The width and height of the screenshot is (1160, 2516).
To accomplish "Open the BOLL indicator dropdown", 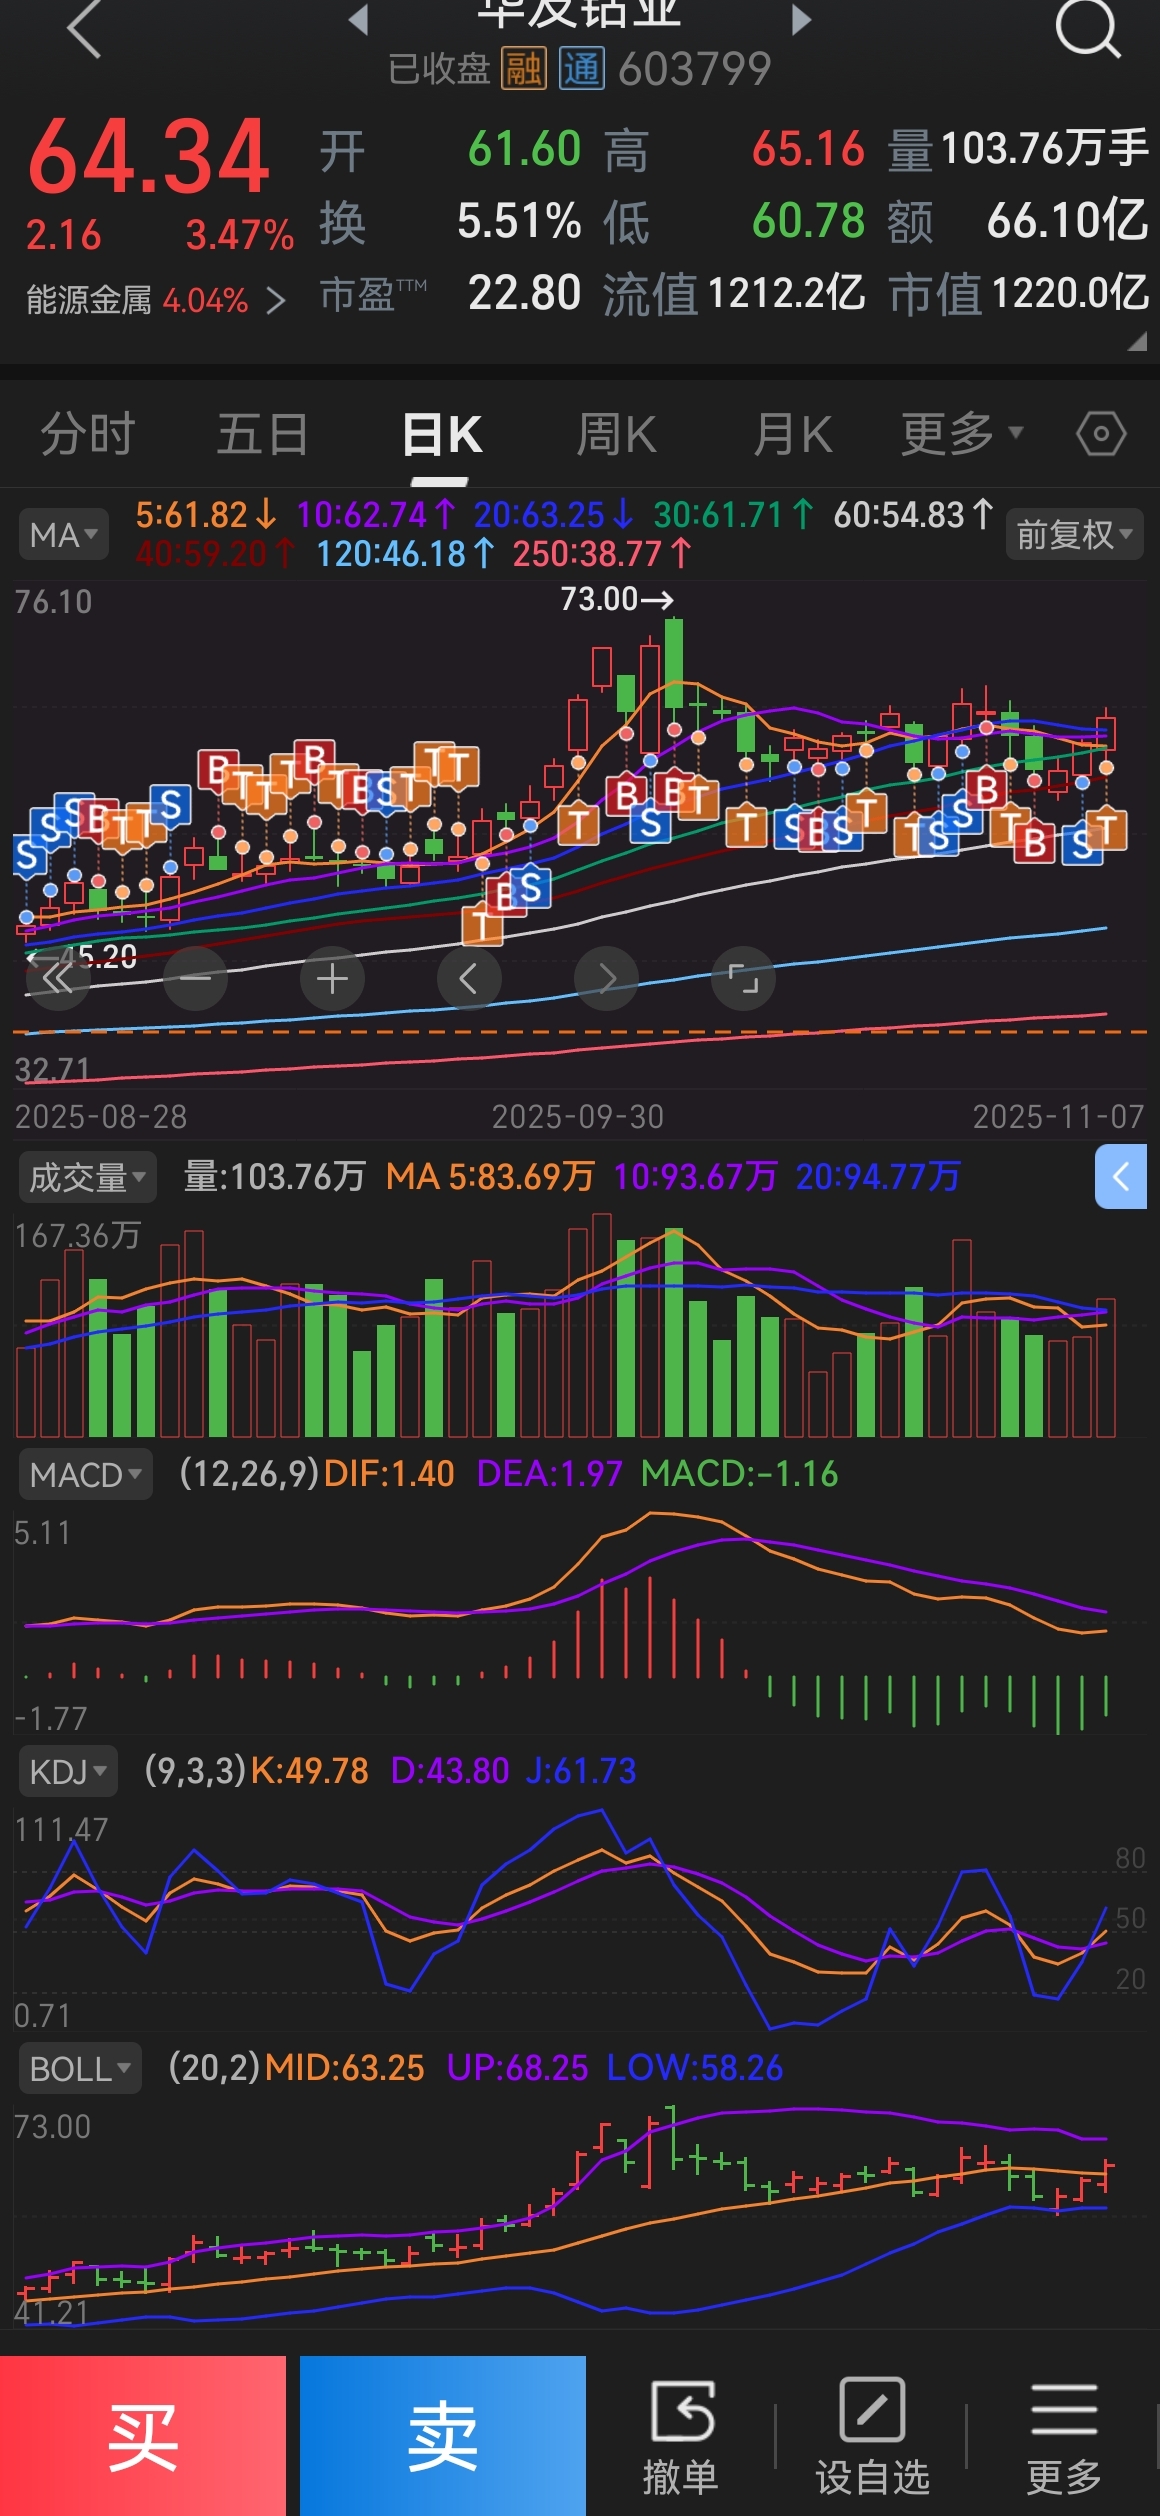I will pyautogui.click(x=80, y=2069).
